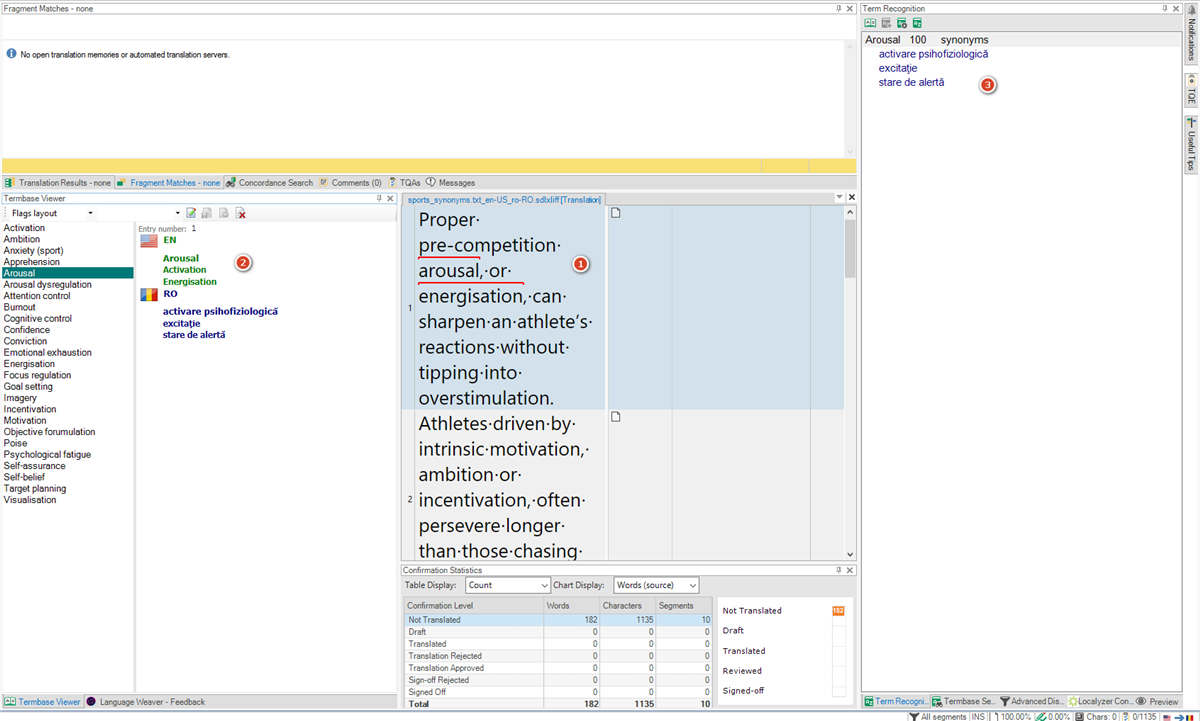1200x721 pixels.
Task: Click the editor vertical scrollbar down arrow
Action: (x=850, y=554)
